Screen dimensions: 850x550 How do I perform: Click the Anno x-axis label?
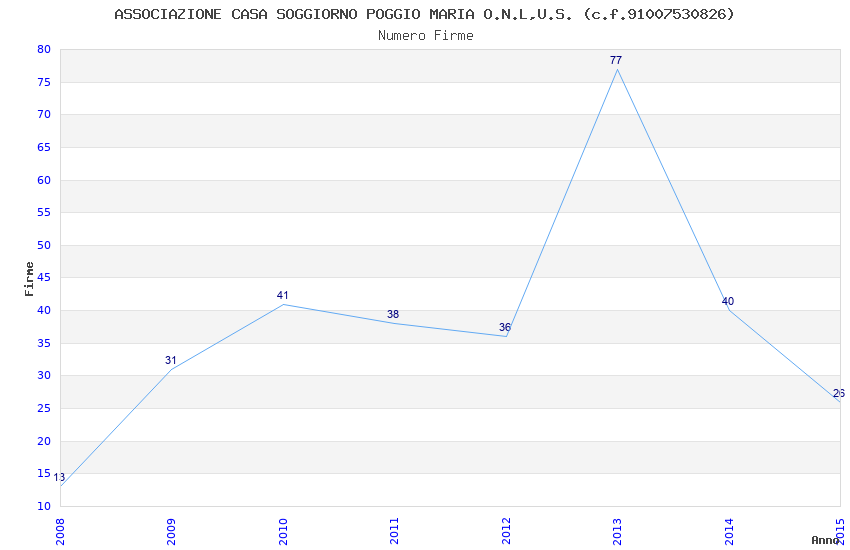click(x=825, y=540)
